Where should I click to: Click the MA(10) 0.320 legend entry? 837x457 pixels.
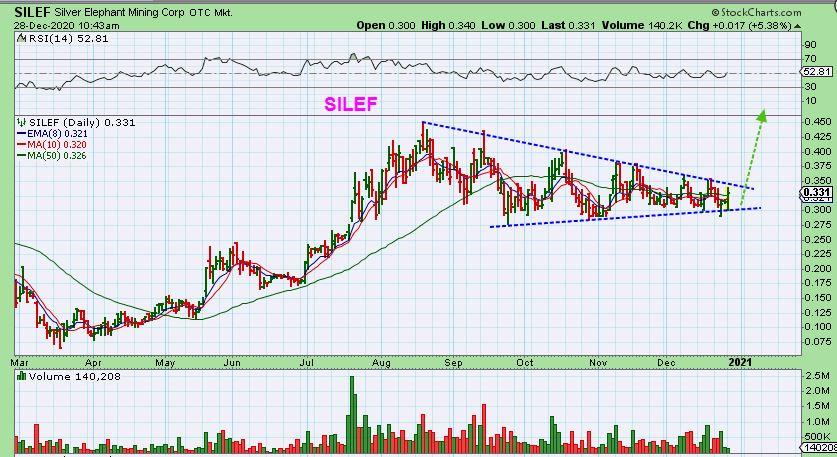(x=57, y=145)
